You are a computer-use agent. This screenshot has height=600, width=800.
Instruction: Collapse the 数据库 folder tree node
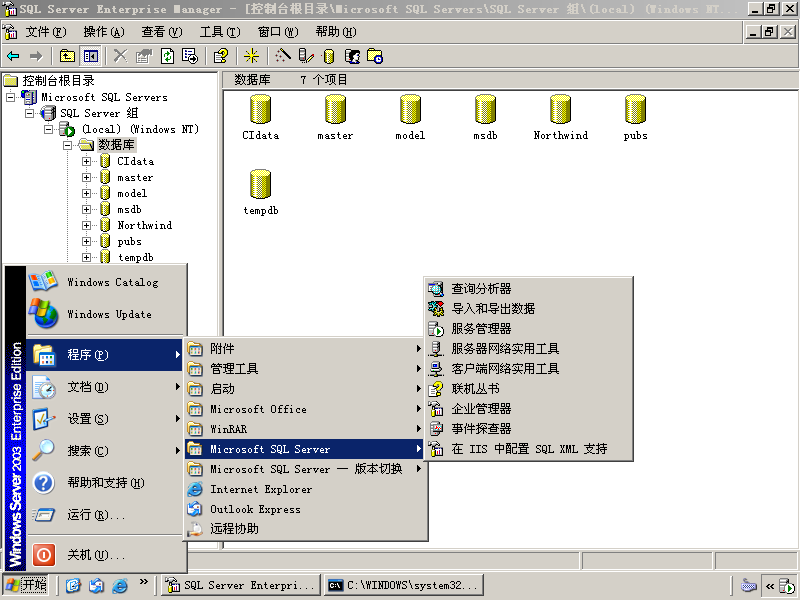click(67, 145)
